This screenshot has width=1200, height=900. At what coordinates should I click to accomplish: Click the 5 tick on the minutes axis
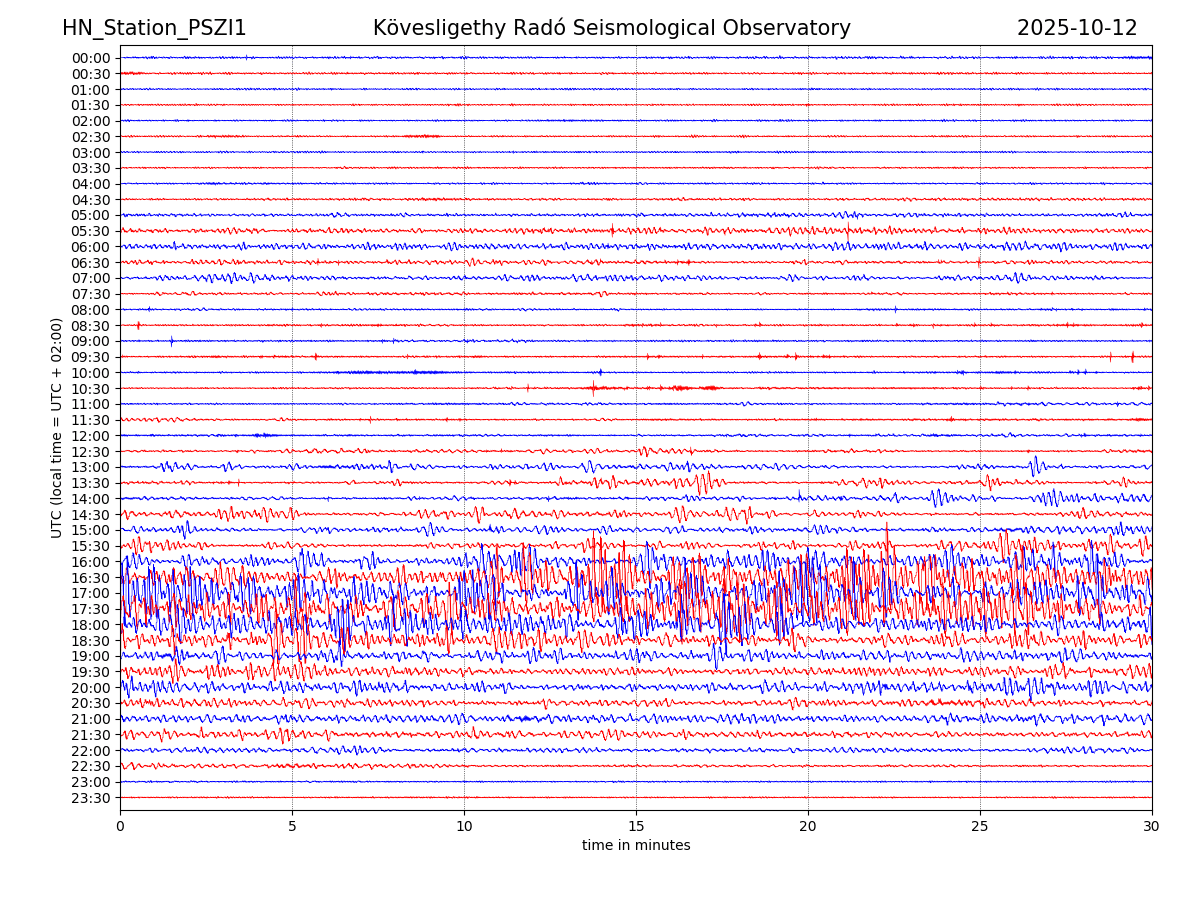pos(292,827)
